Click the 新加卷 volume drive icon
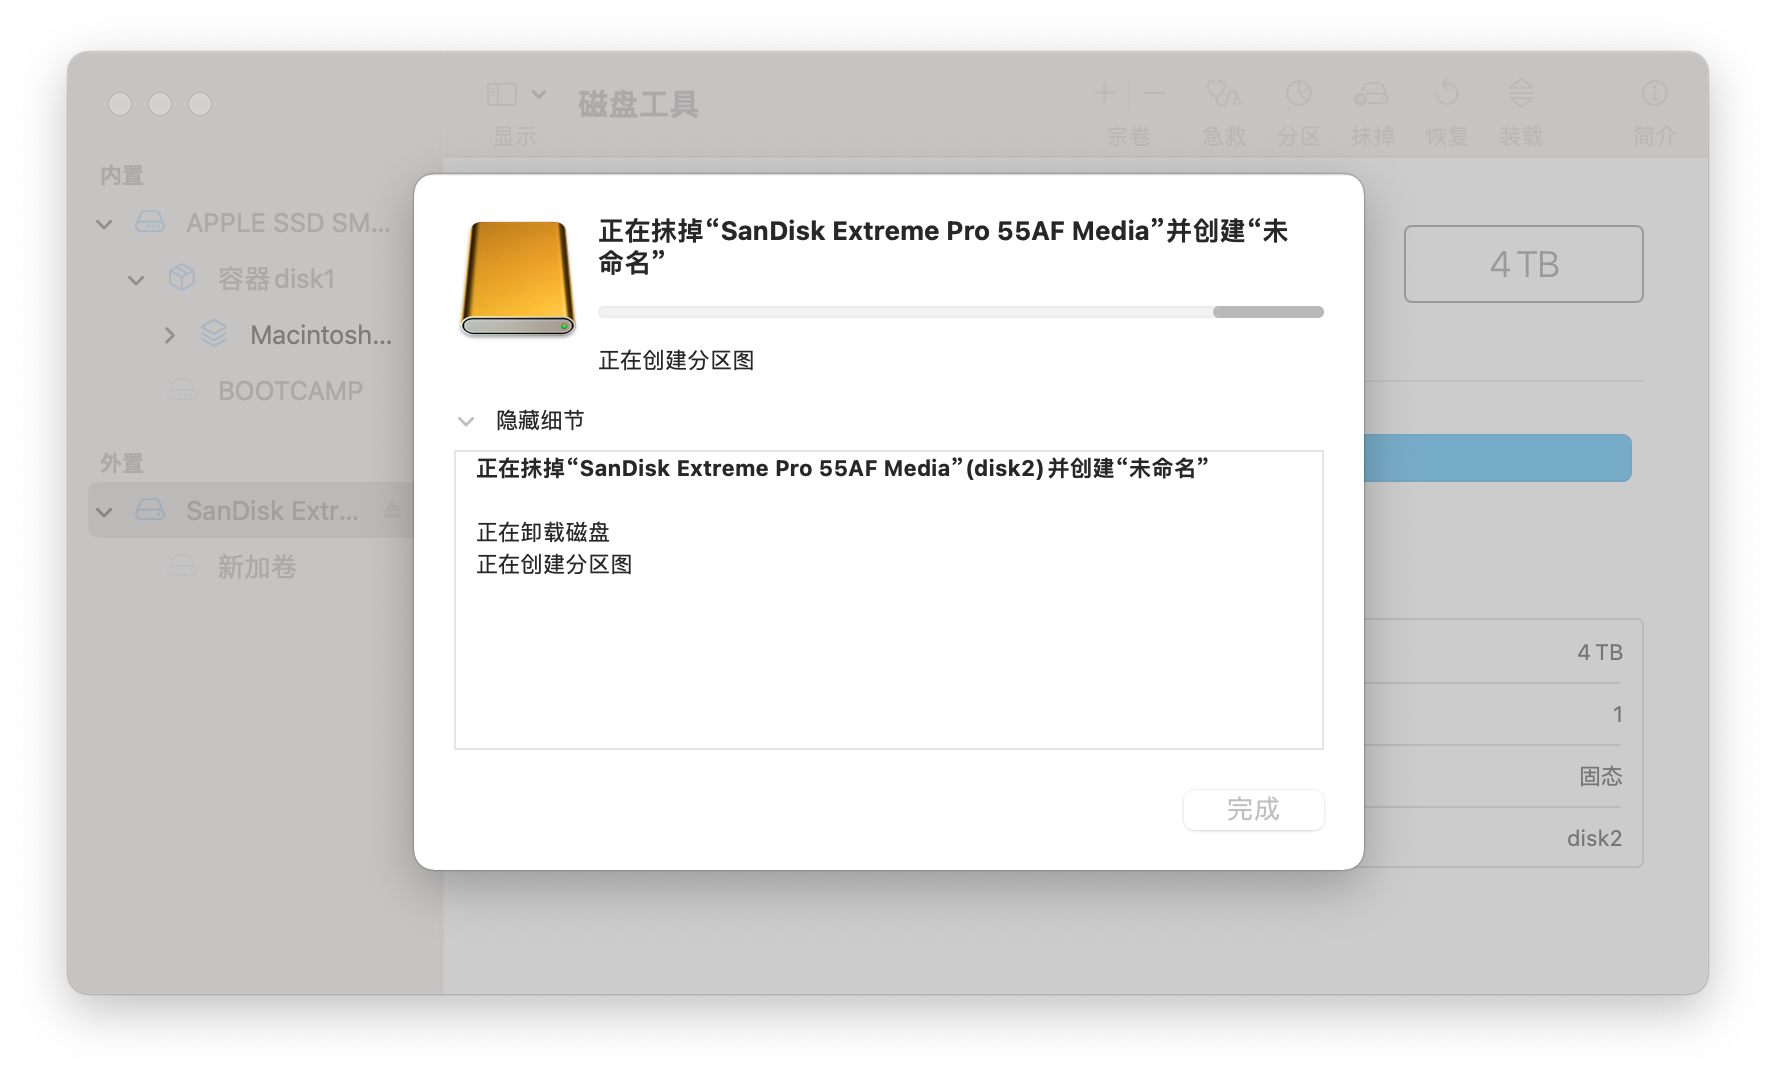The image size is (1776, 1078). (182, 566)
